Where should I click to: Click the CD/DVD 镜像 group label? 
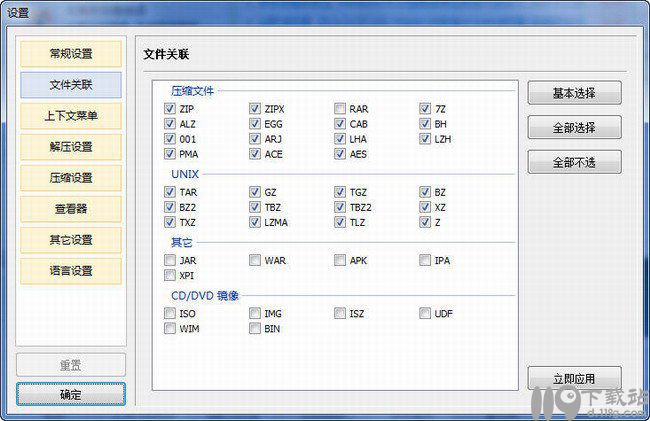tap(205, 296)
